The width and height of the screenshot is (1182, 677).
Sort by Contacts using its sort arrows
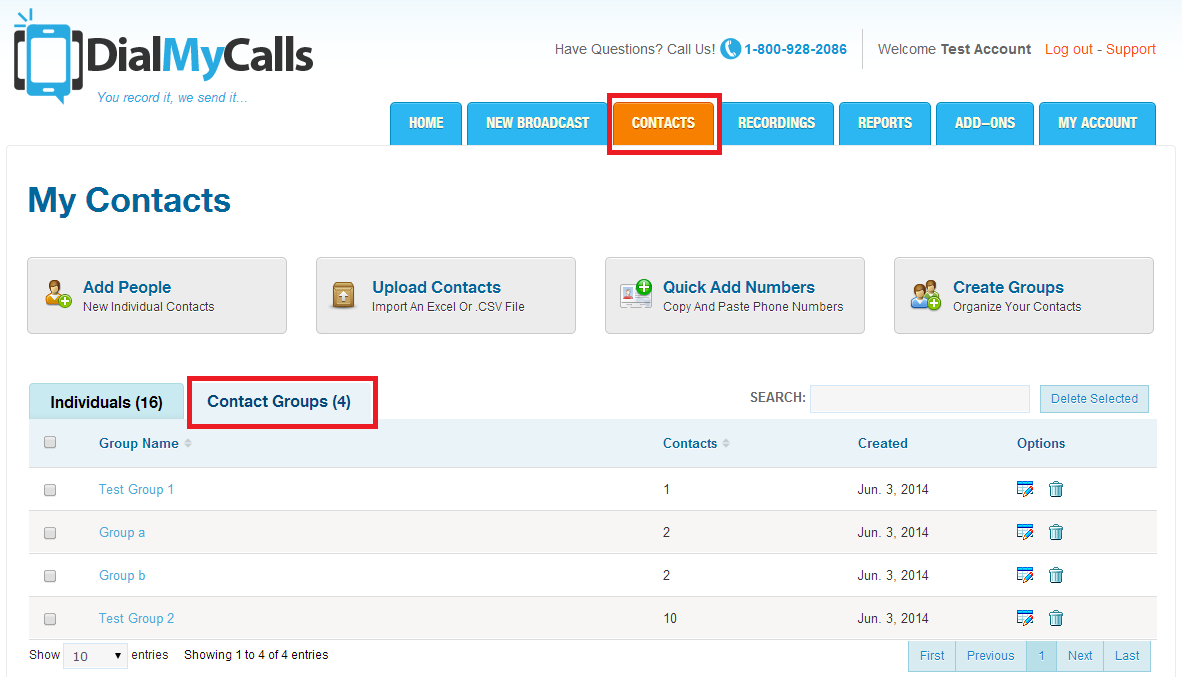tap(726, 443)
